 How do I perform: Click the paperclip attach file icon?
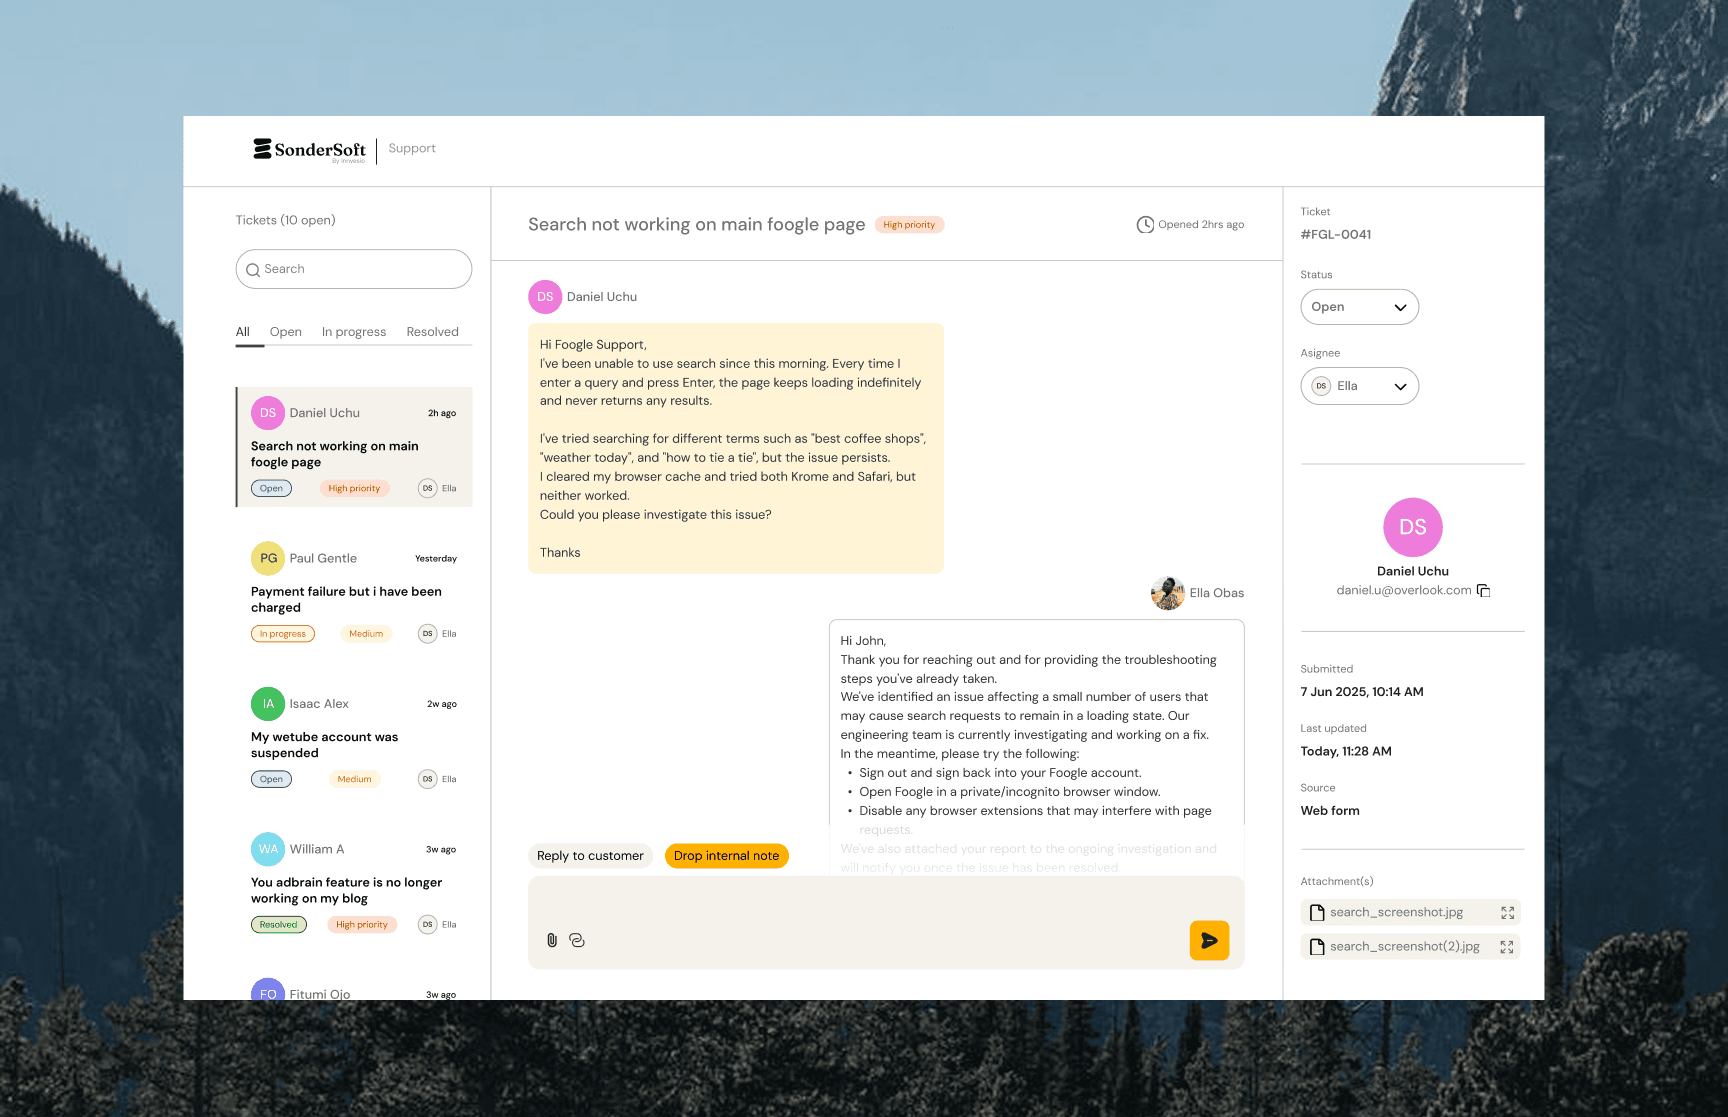(552, 940)
